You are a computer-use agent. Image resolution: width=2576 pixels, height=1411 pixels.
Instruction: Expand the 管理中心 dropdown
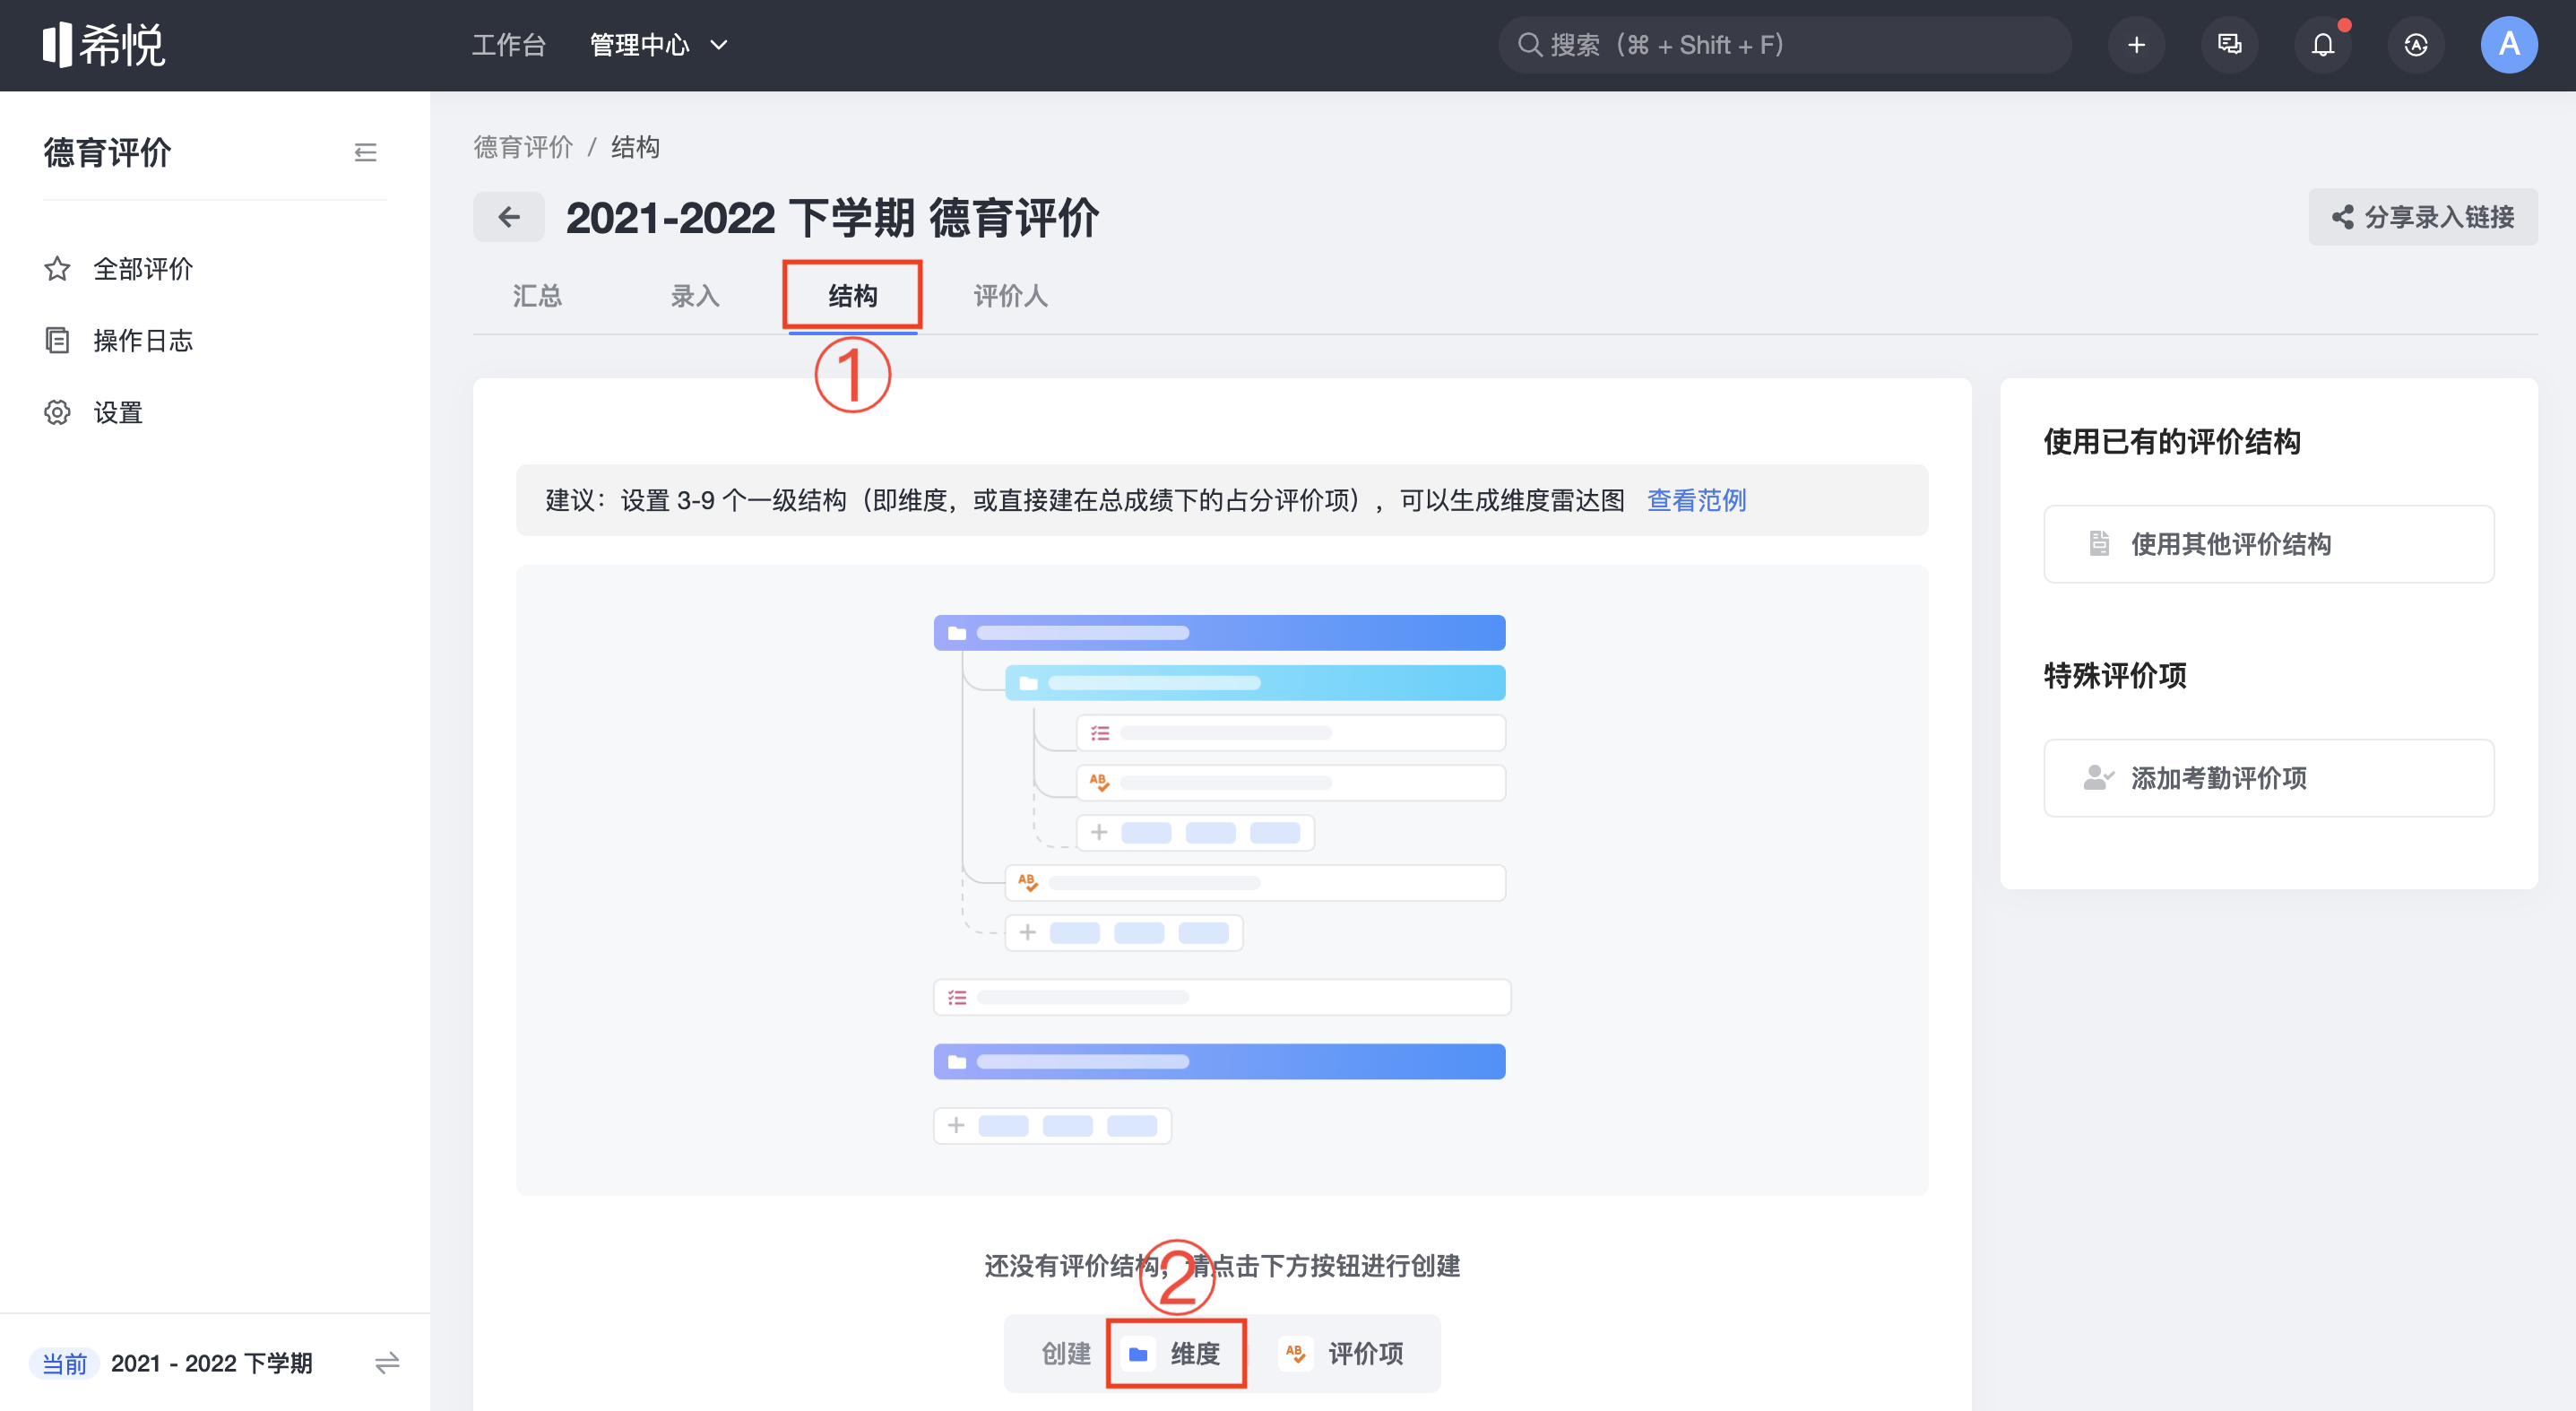click(658, 45)
